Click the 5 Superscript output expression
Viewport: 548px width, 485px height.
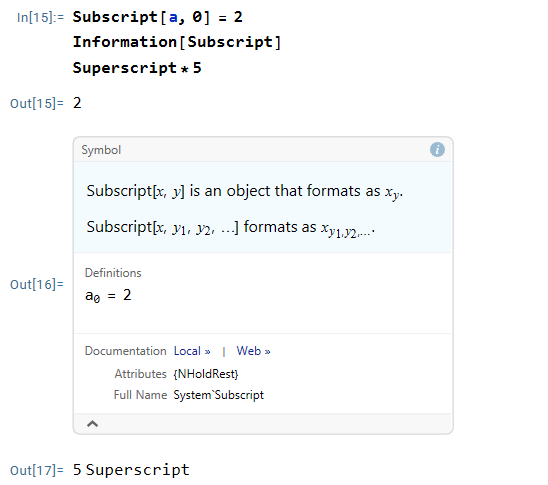pyautogui.click(x=131, y=470)
